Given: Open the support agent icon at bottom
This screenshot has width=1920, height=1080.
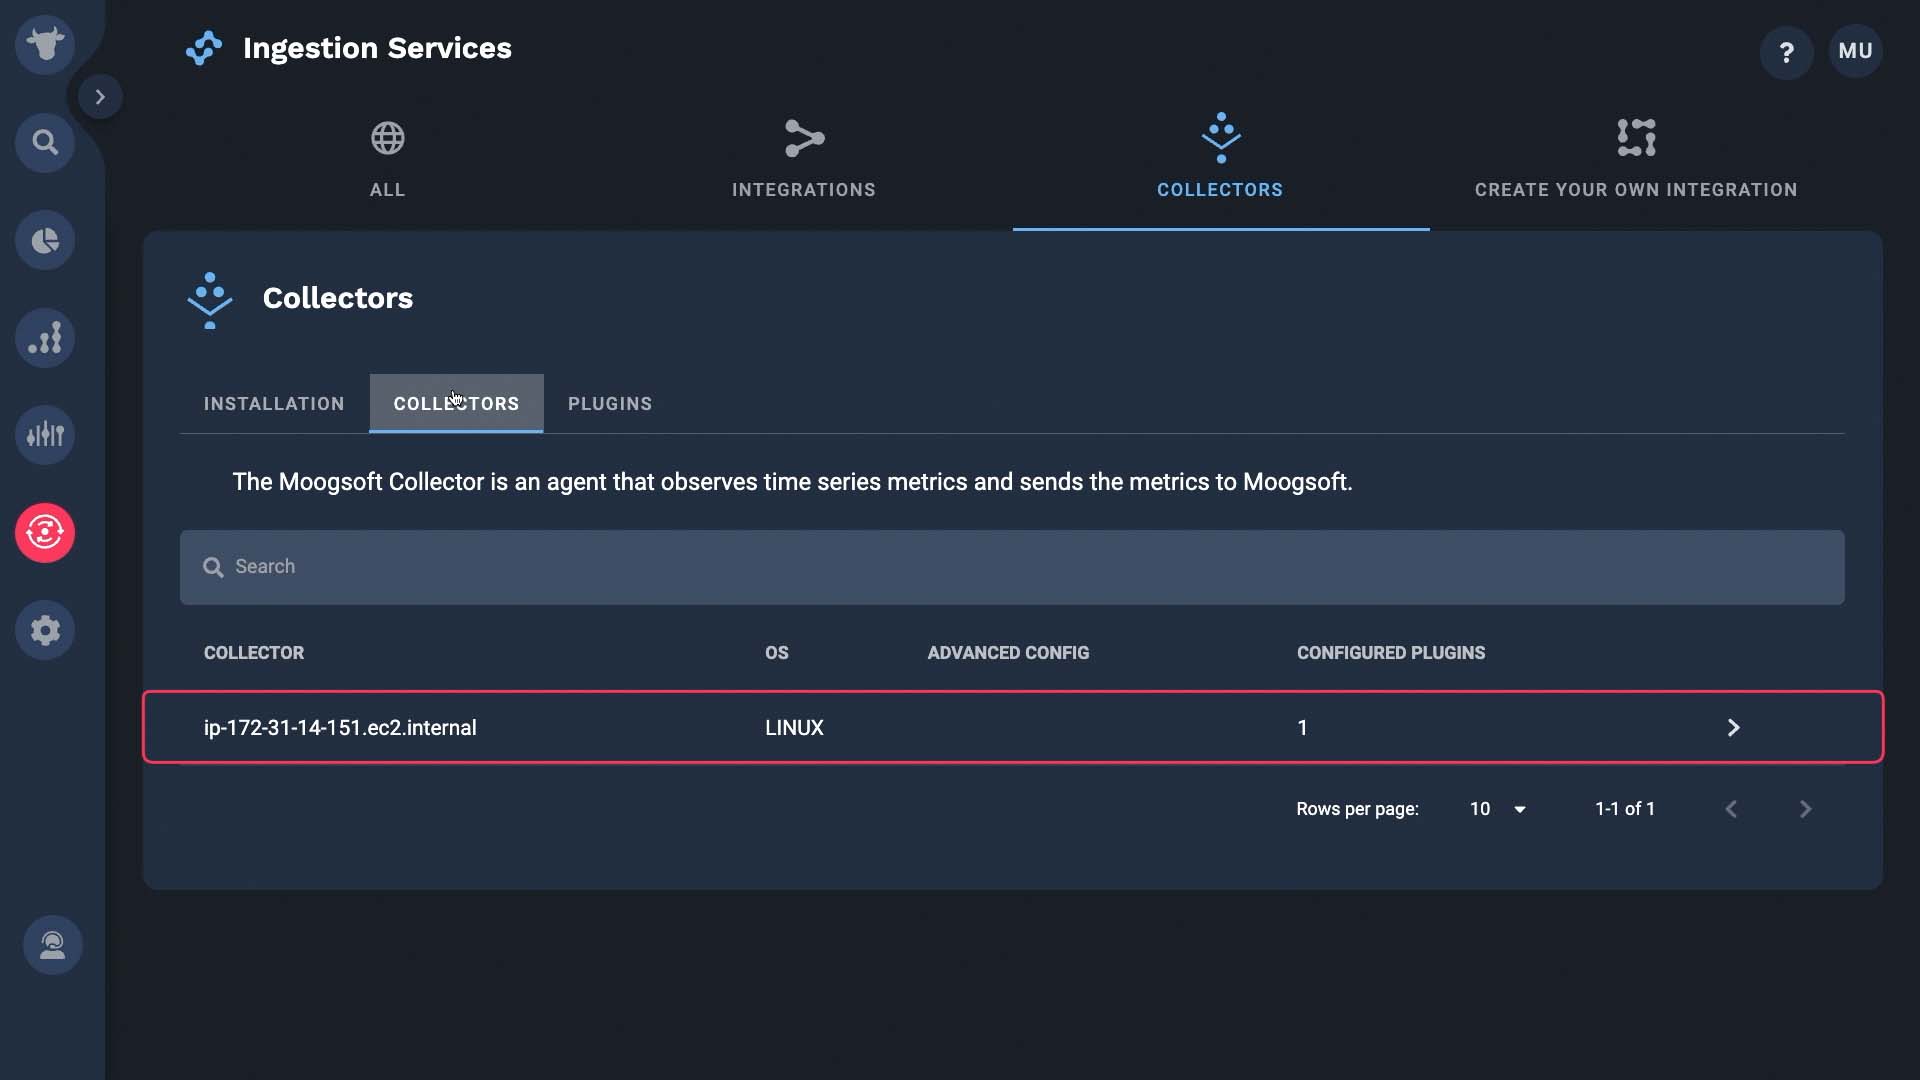Looking at the screenshot, I should 52,945.
